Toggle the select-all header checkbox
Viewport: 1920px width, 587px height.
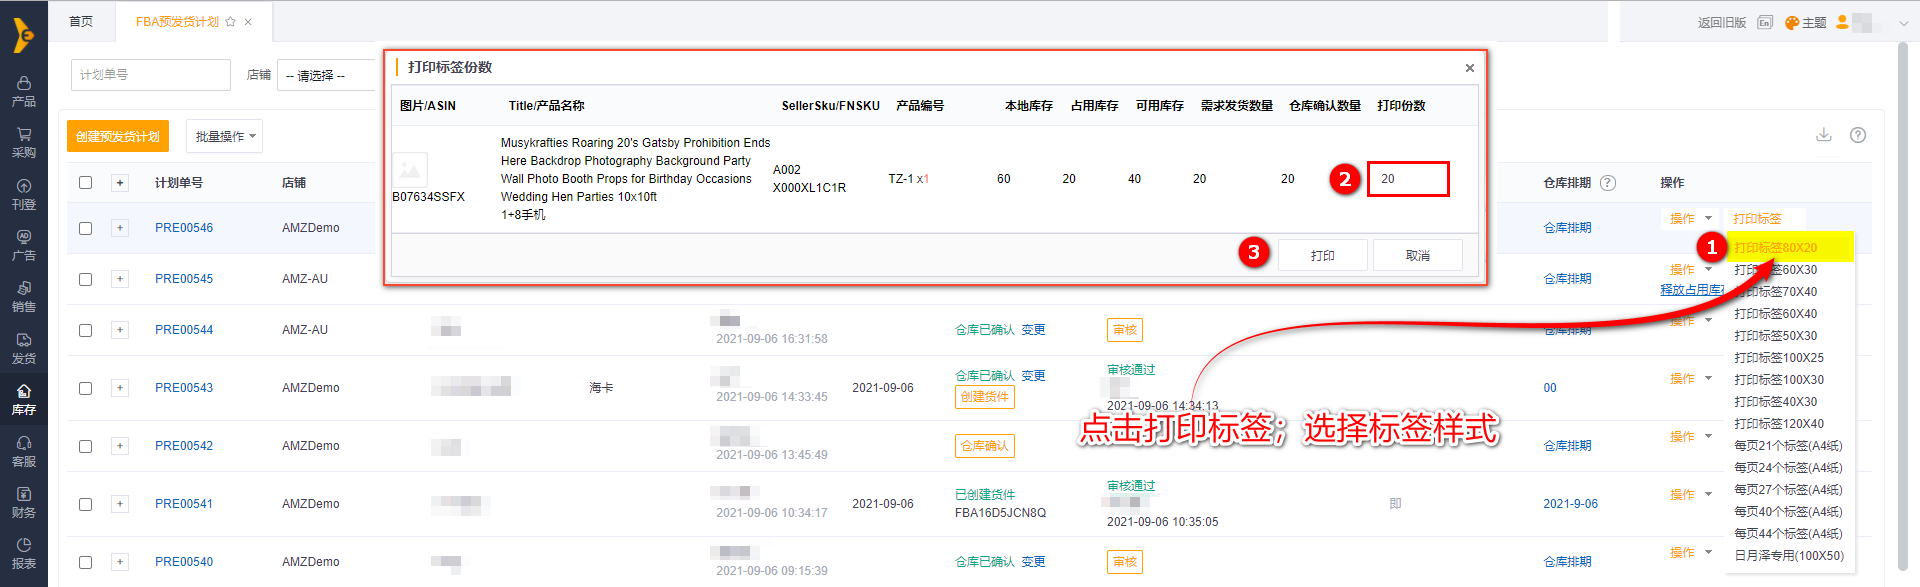[86, 183]
